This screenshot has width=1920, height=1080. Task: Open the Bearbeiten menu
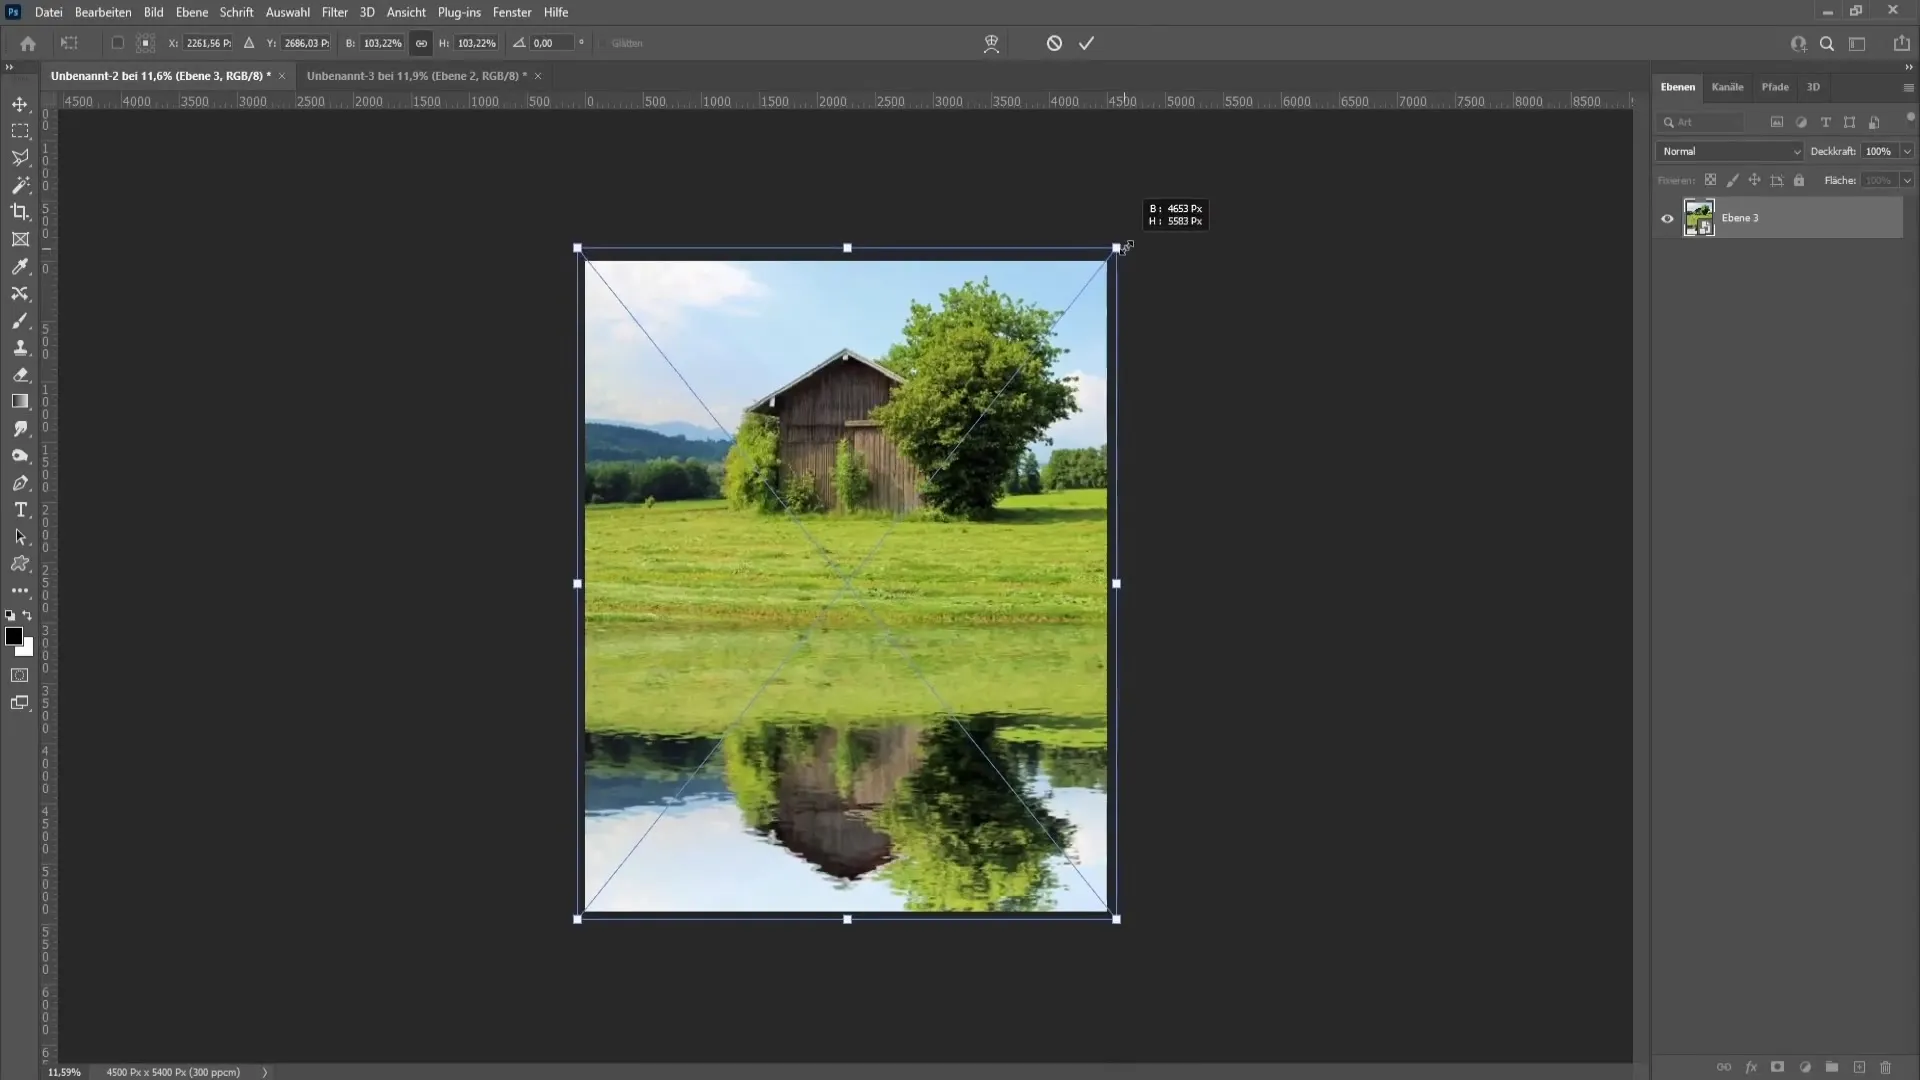[103, 12]
